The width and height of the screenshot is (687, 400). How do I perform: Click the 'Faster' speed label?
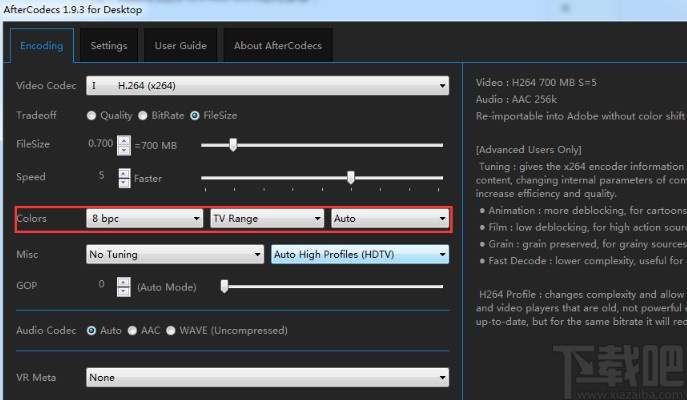[148, 179]
